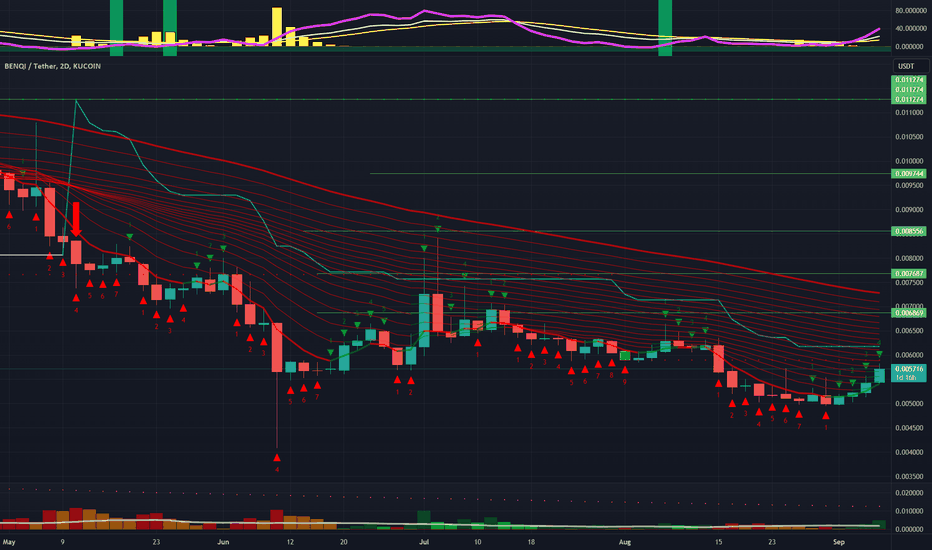Click the Jun label on time axis
The height and width of the screenshot is (550, 932).
[x=223, y=542]
